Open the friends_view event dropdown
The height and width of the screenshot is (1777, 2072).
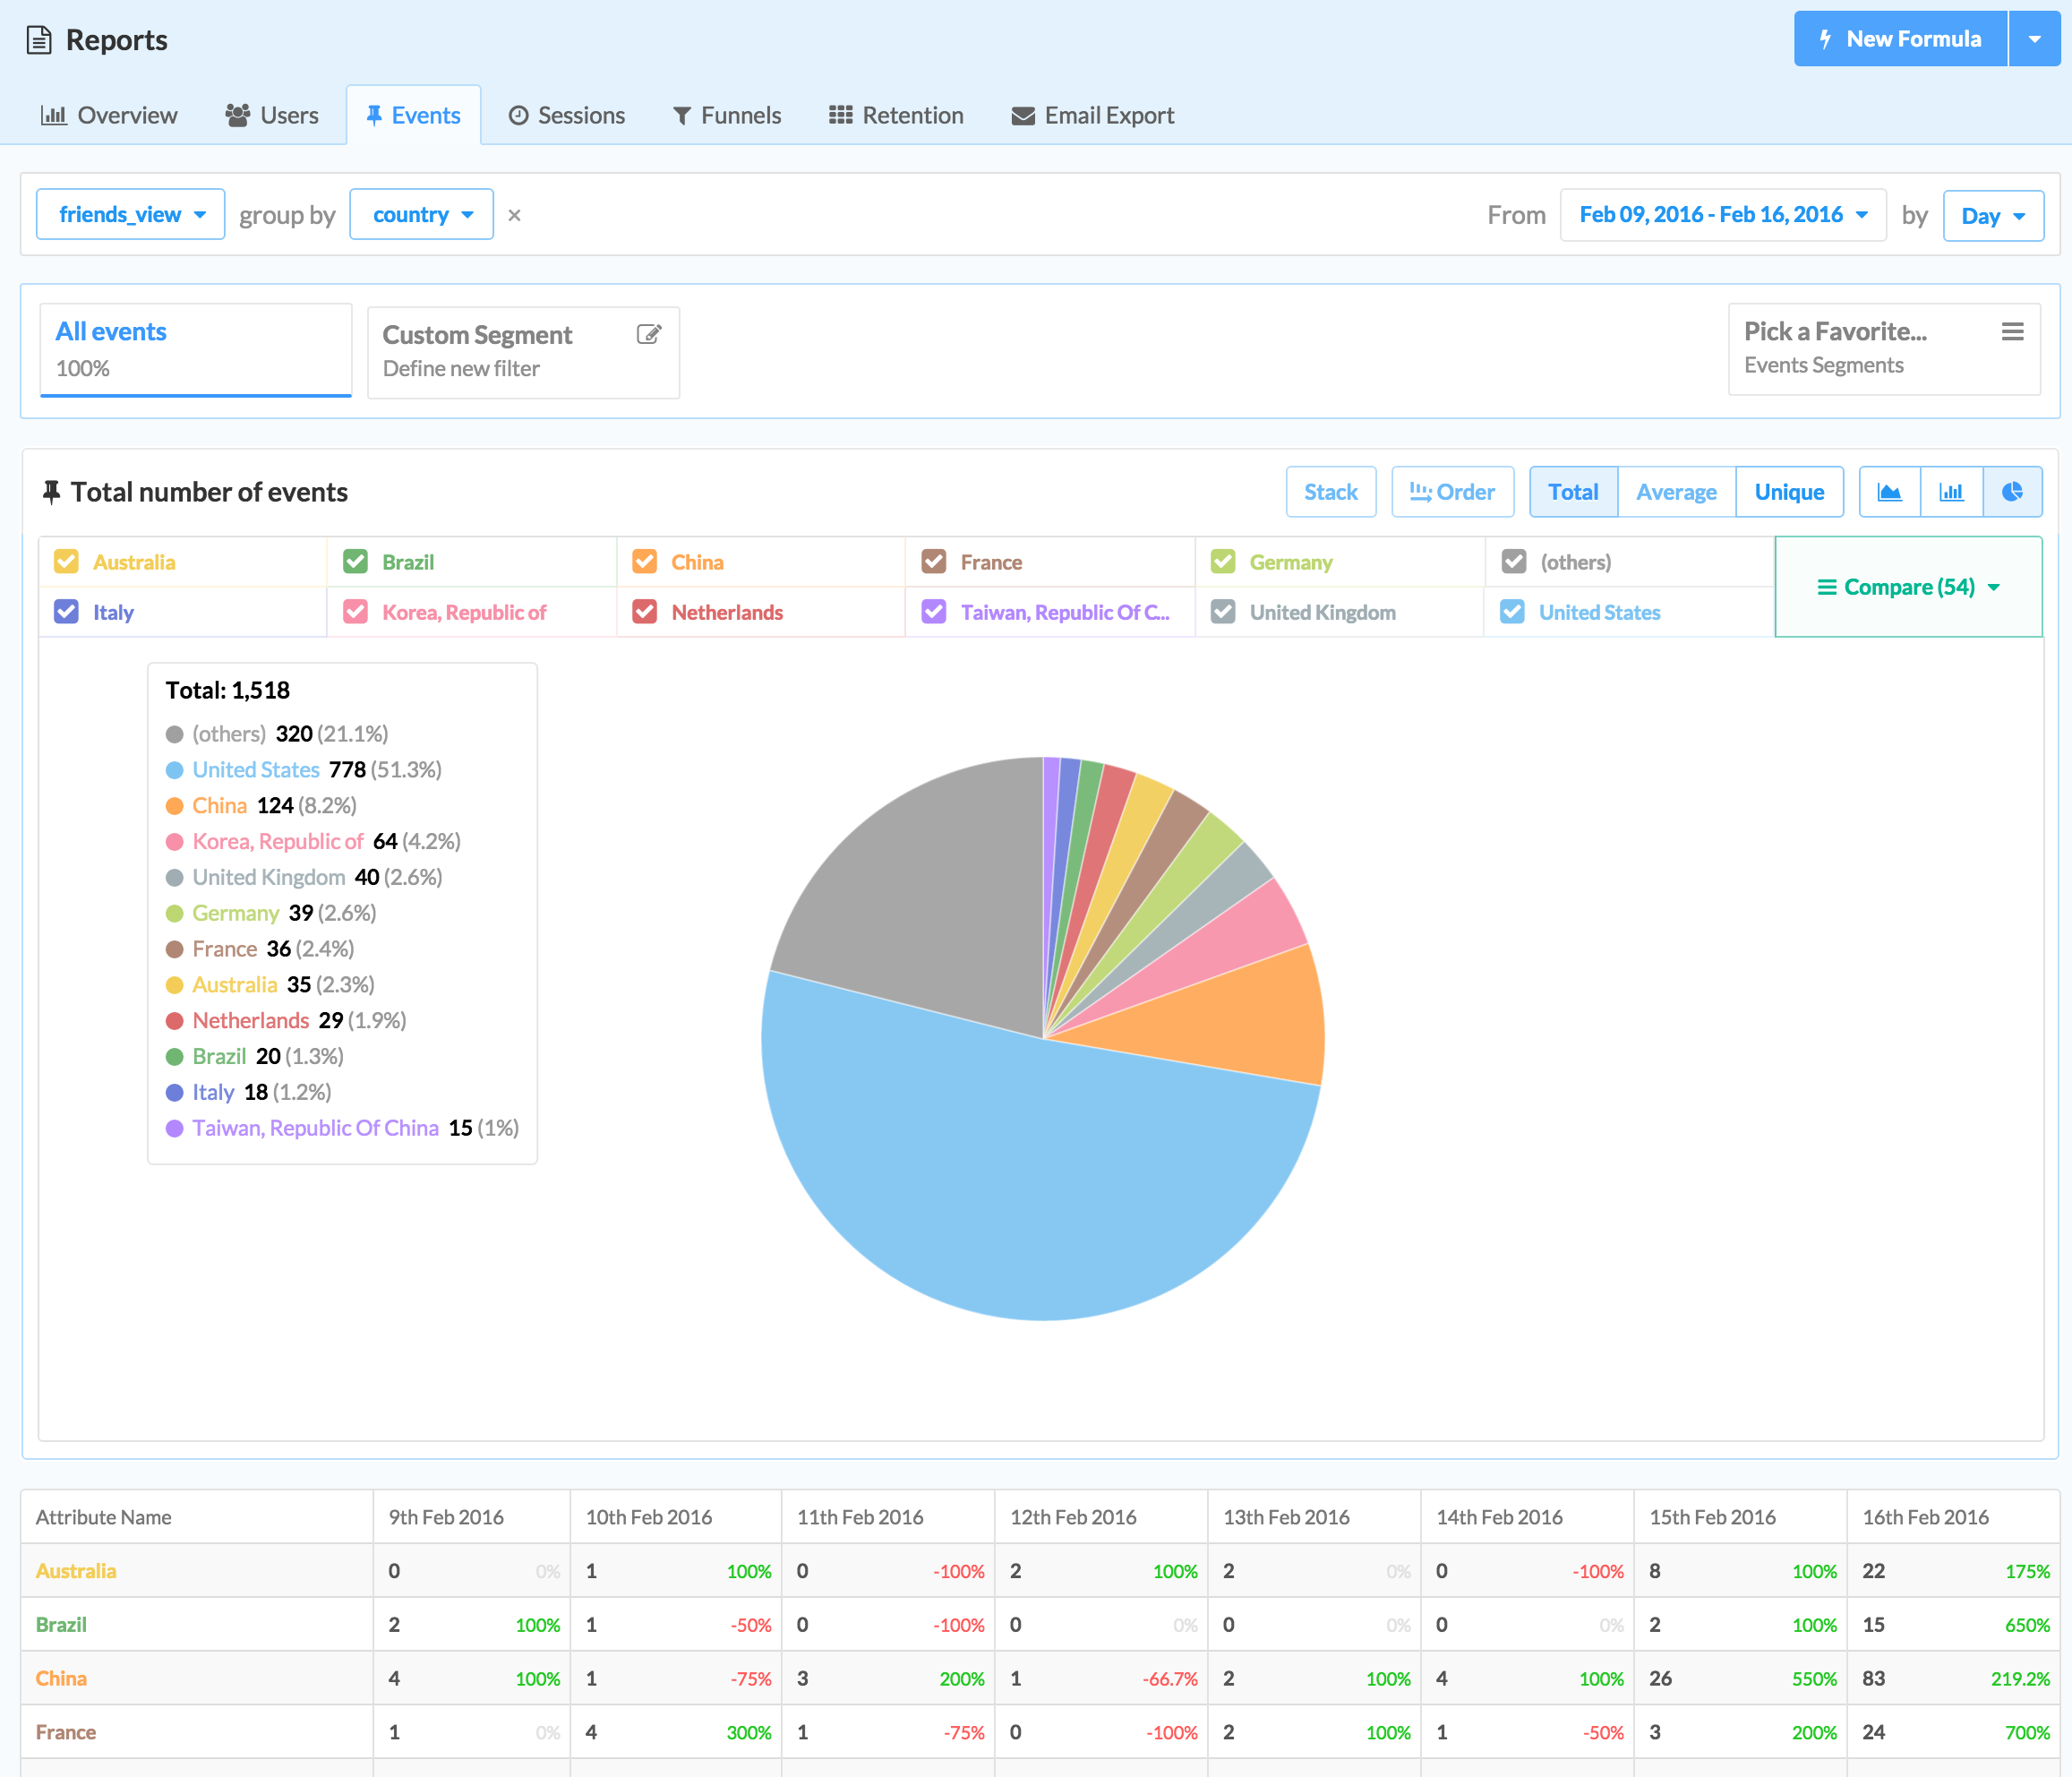[x=131, y=215]
